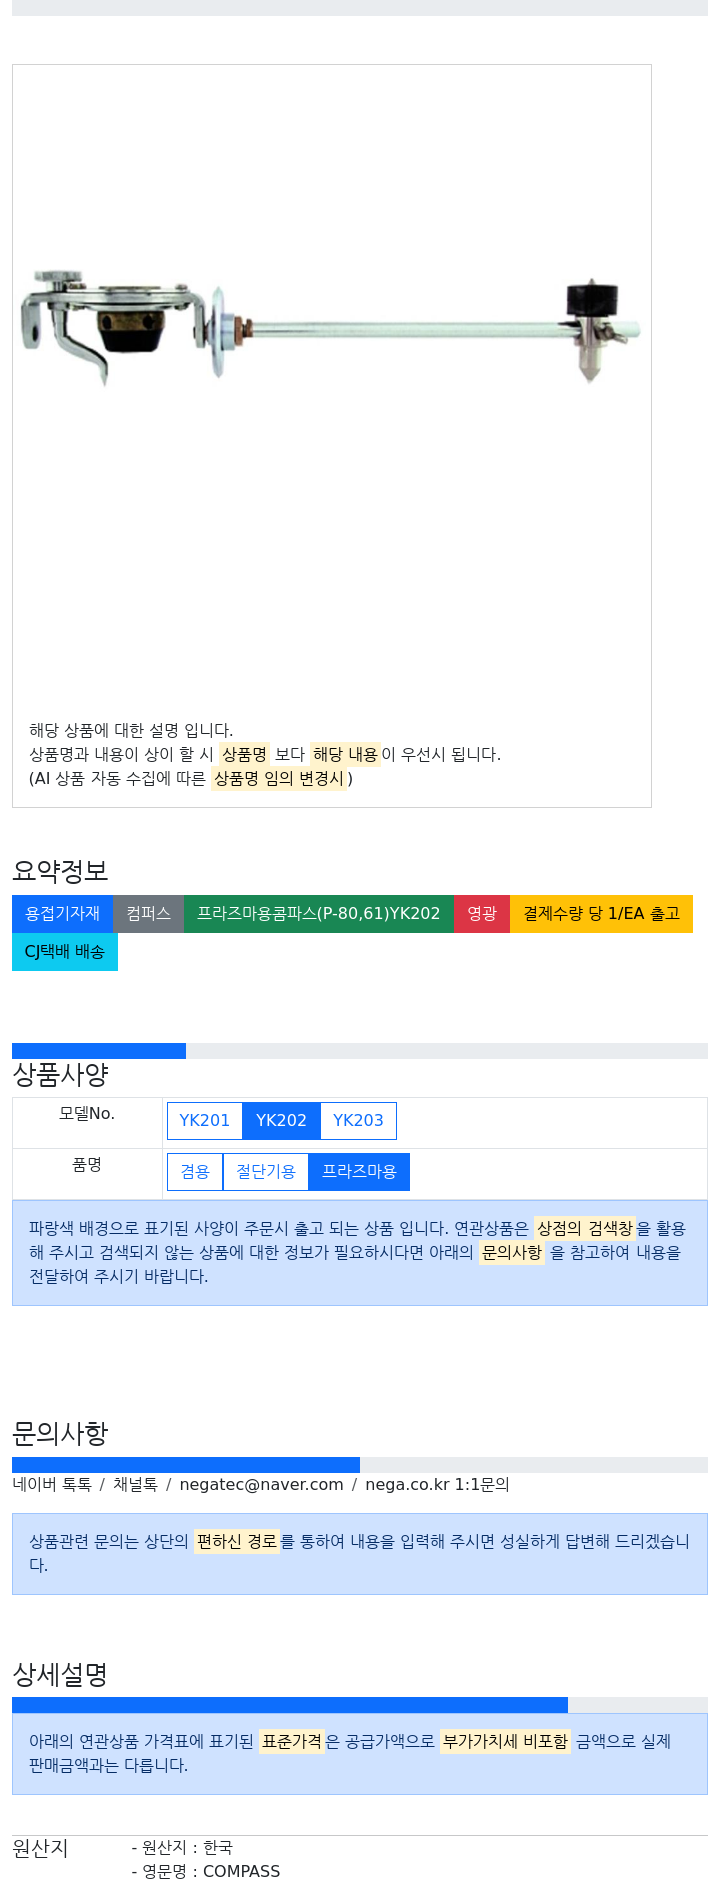Switch product type to 절단기용

[265, 1172]
